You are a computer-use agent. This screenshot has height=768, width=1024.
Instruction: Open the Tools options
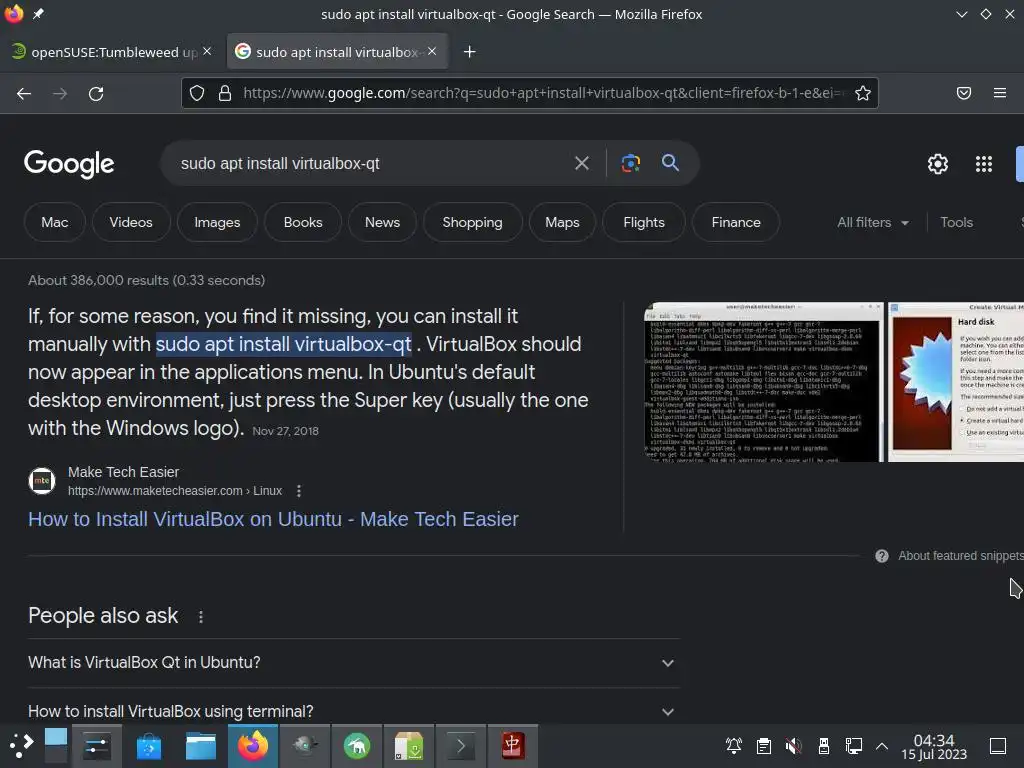tap(956, 223)
